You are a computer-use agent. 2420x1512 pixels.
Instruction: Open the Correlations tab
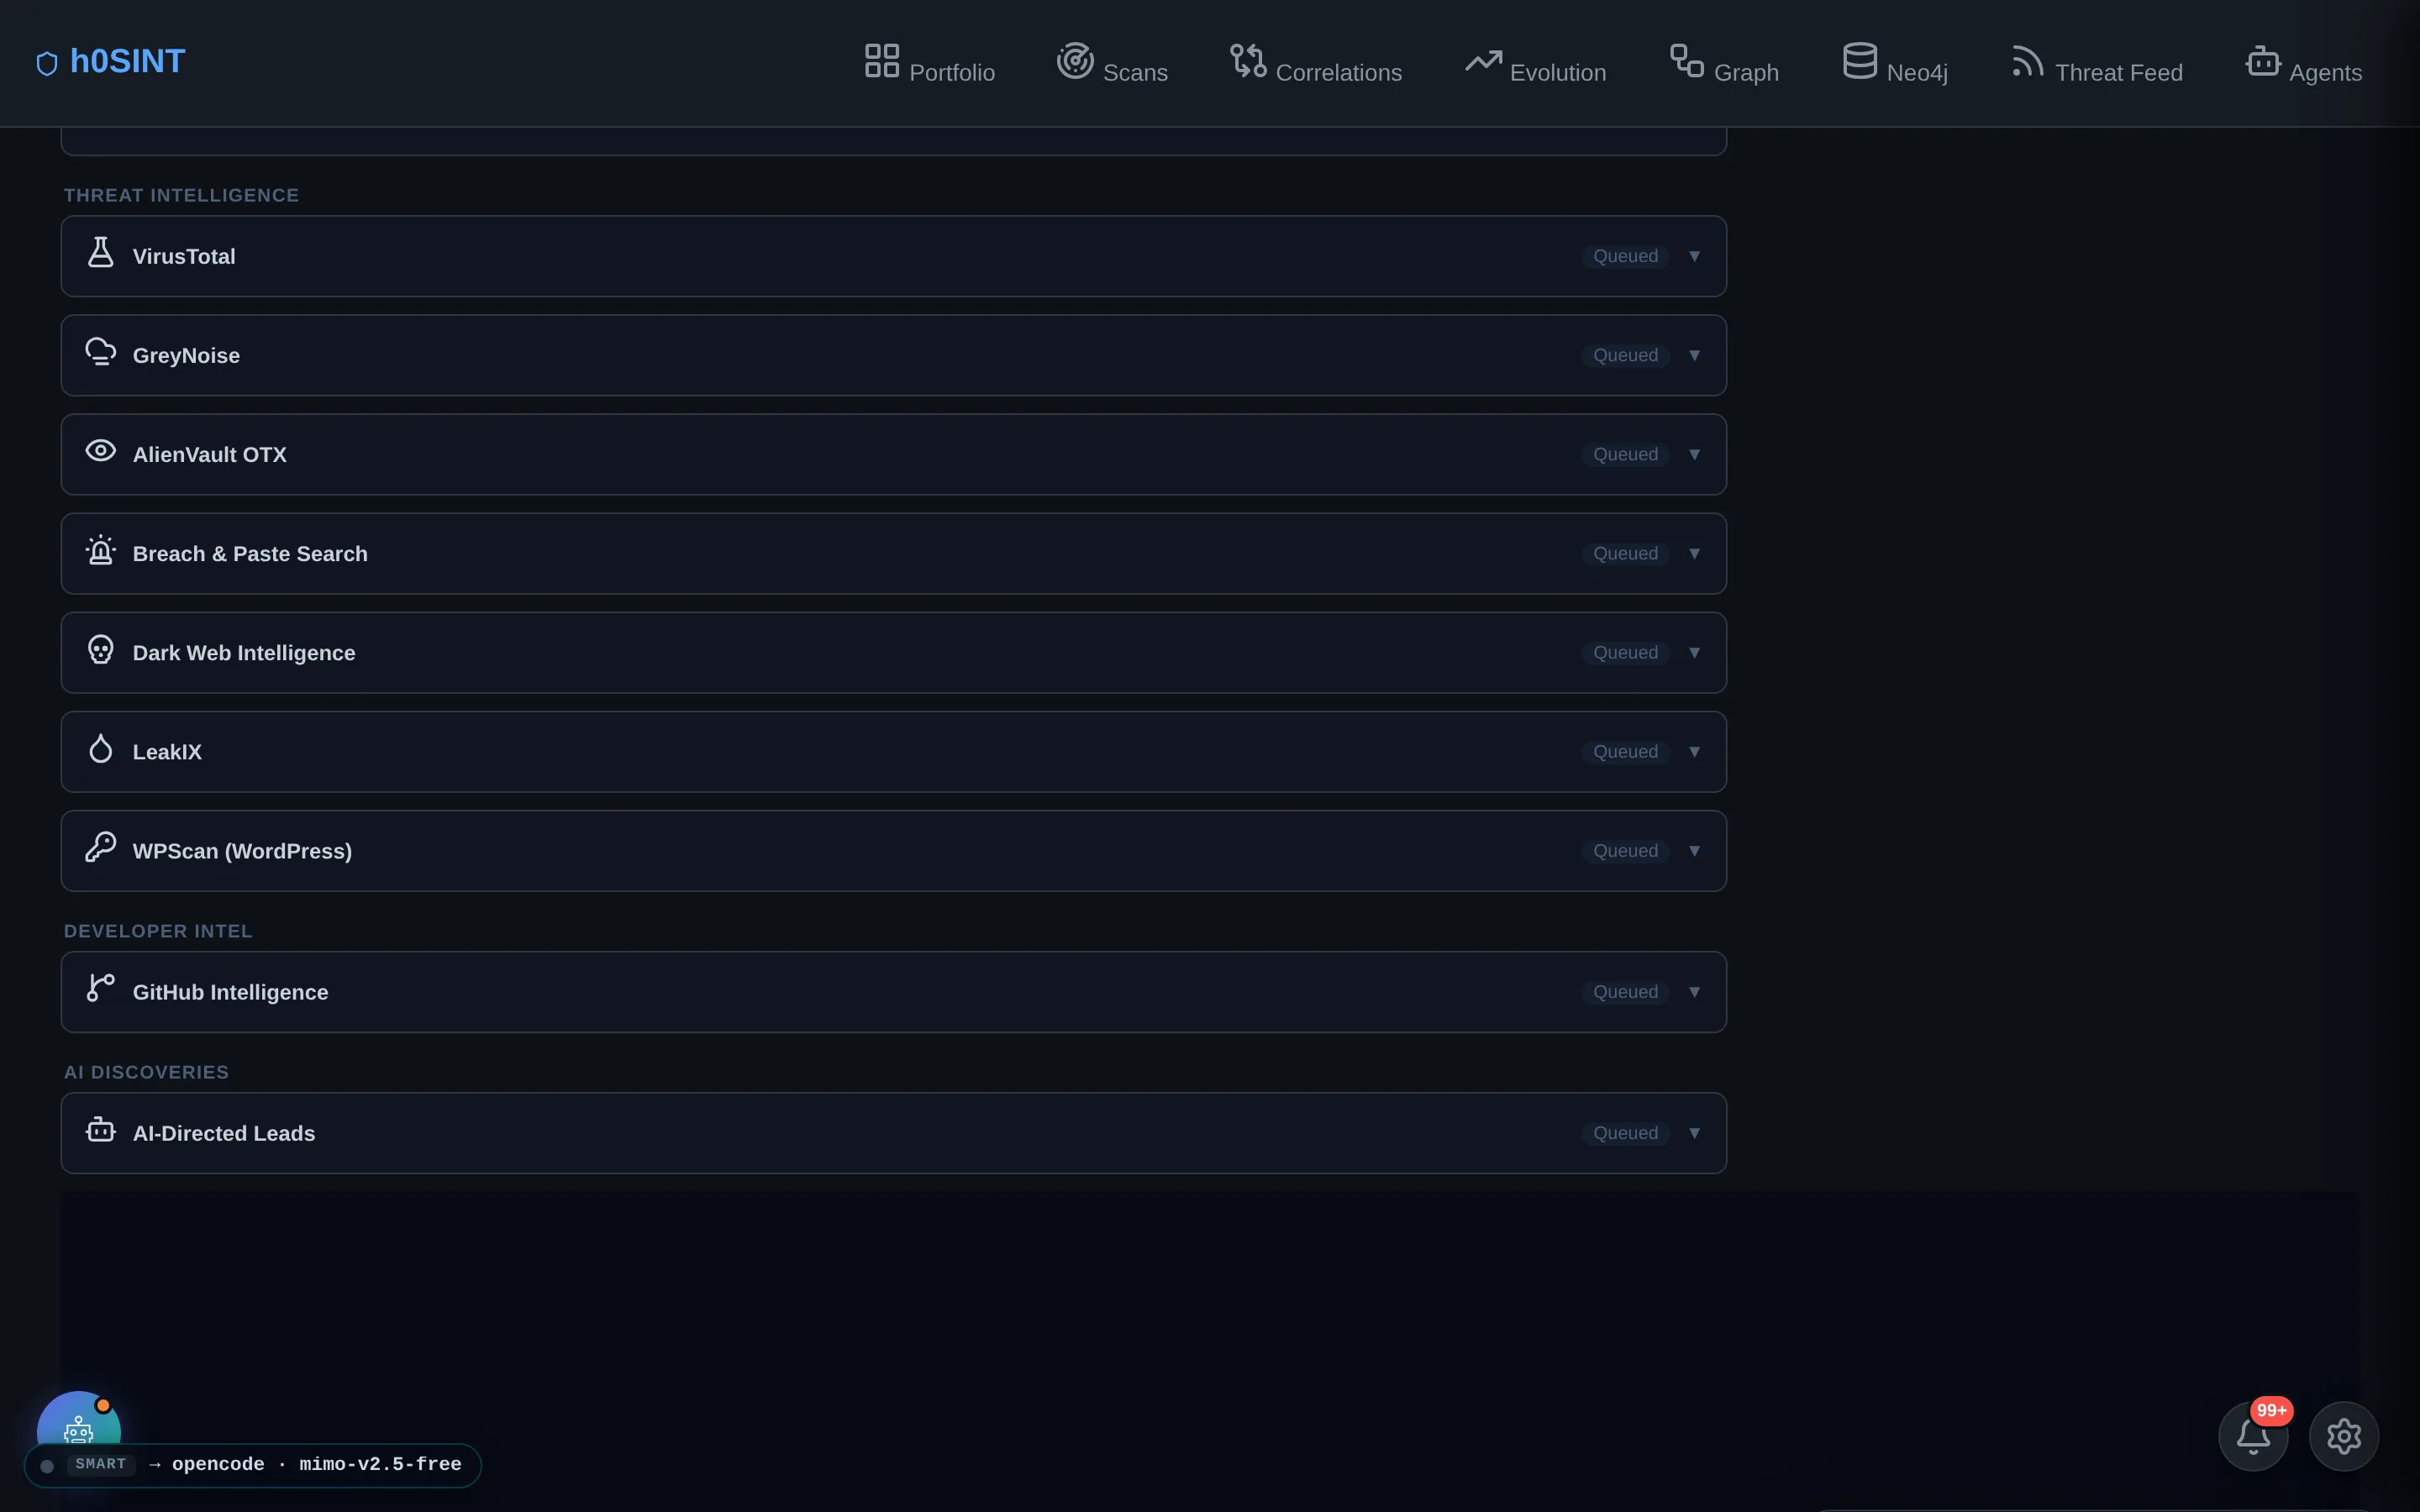point(1316,64)
